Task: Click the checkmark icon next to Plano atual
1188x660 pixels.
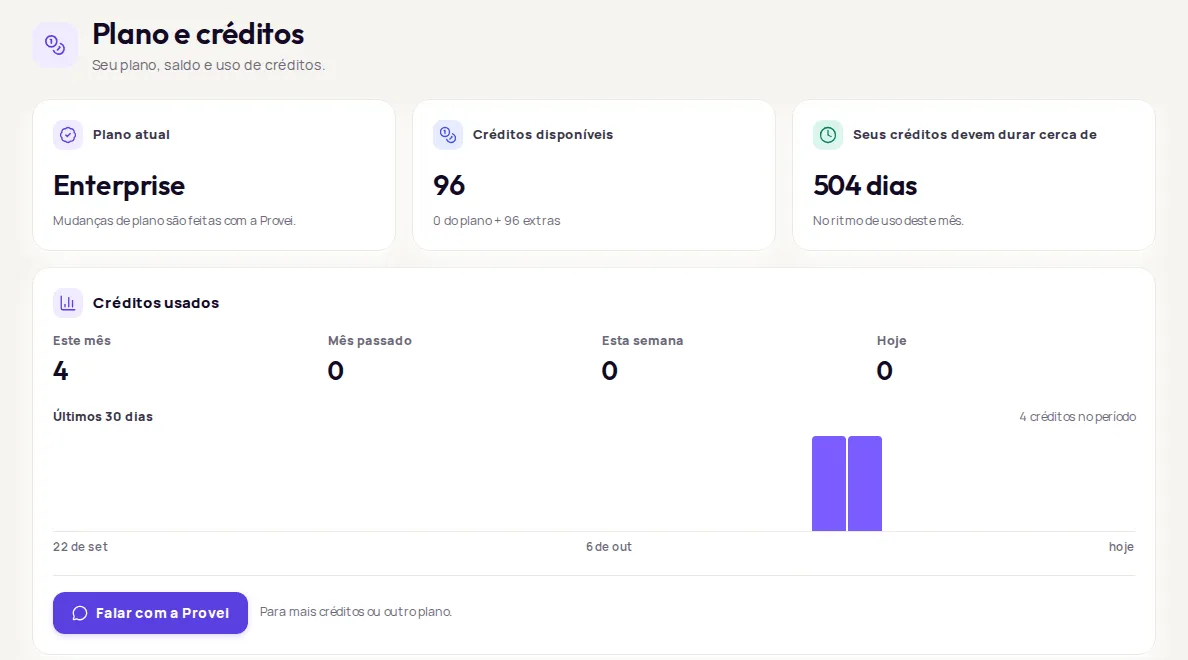Action: (x=67, y=135)
